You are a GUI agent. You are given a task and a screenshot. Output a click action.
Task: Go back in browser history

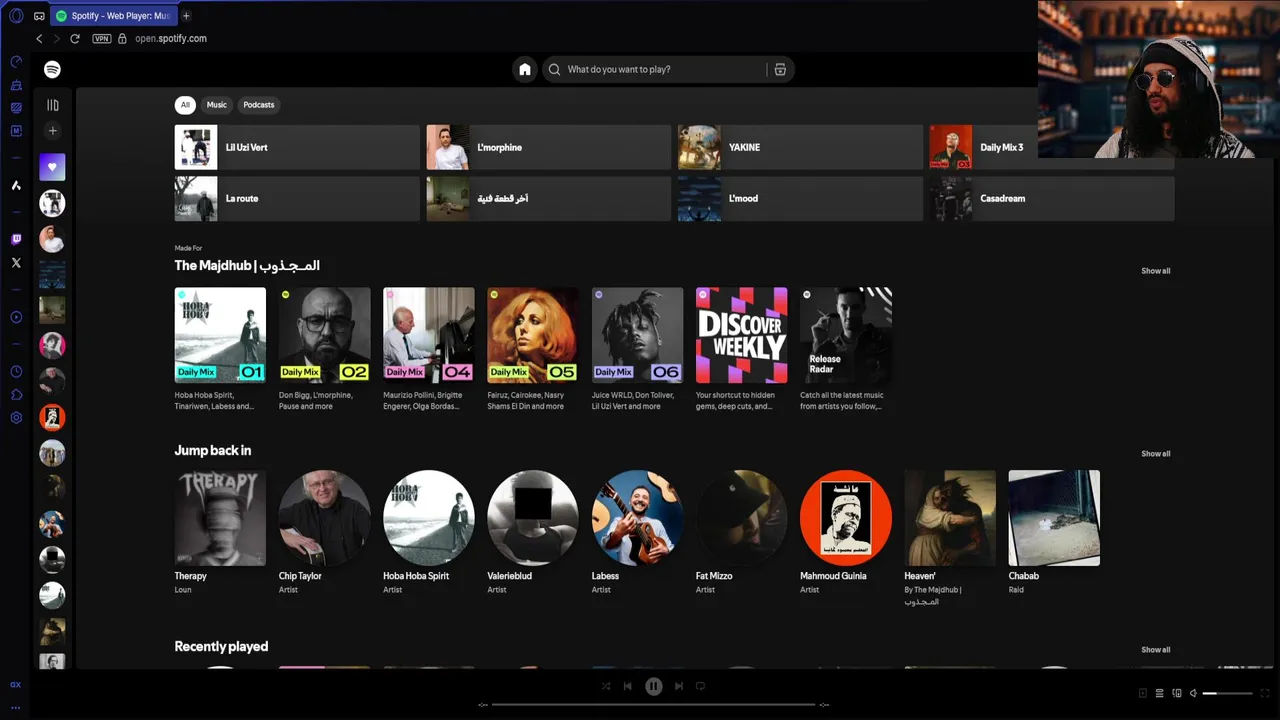[39, 39]
